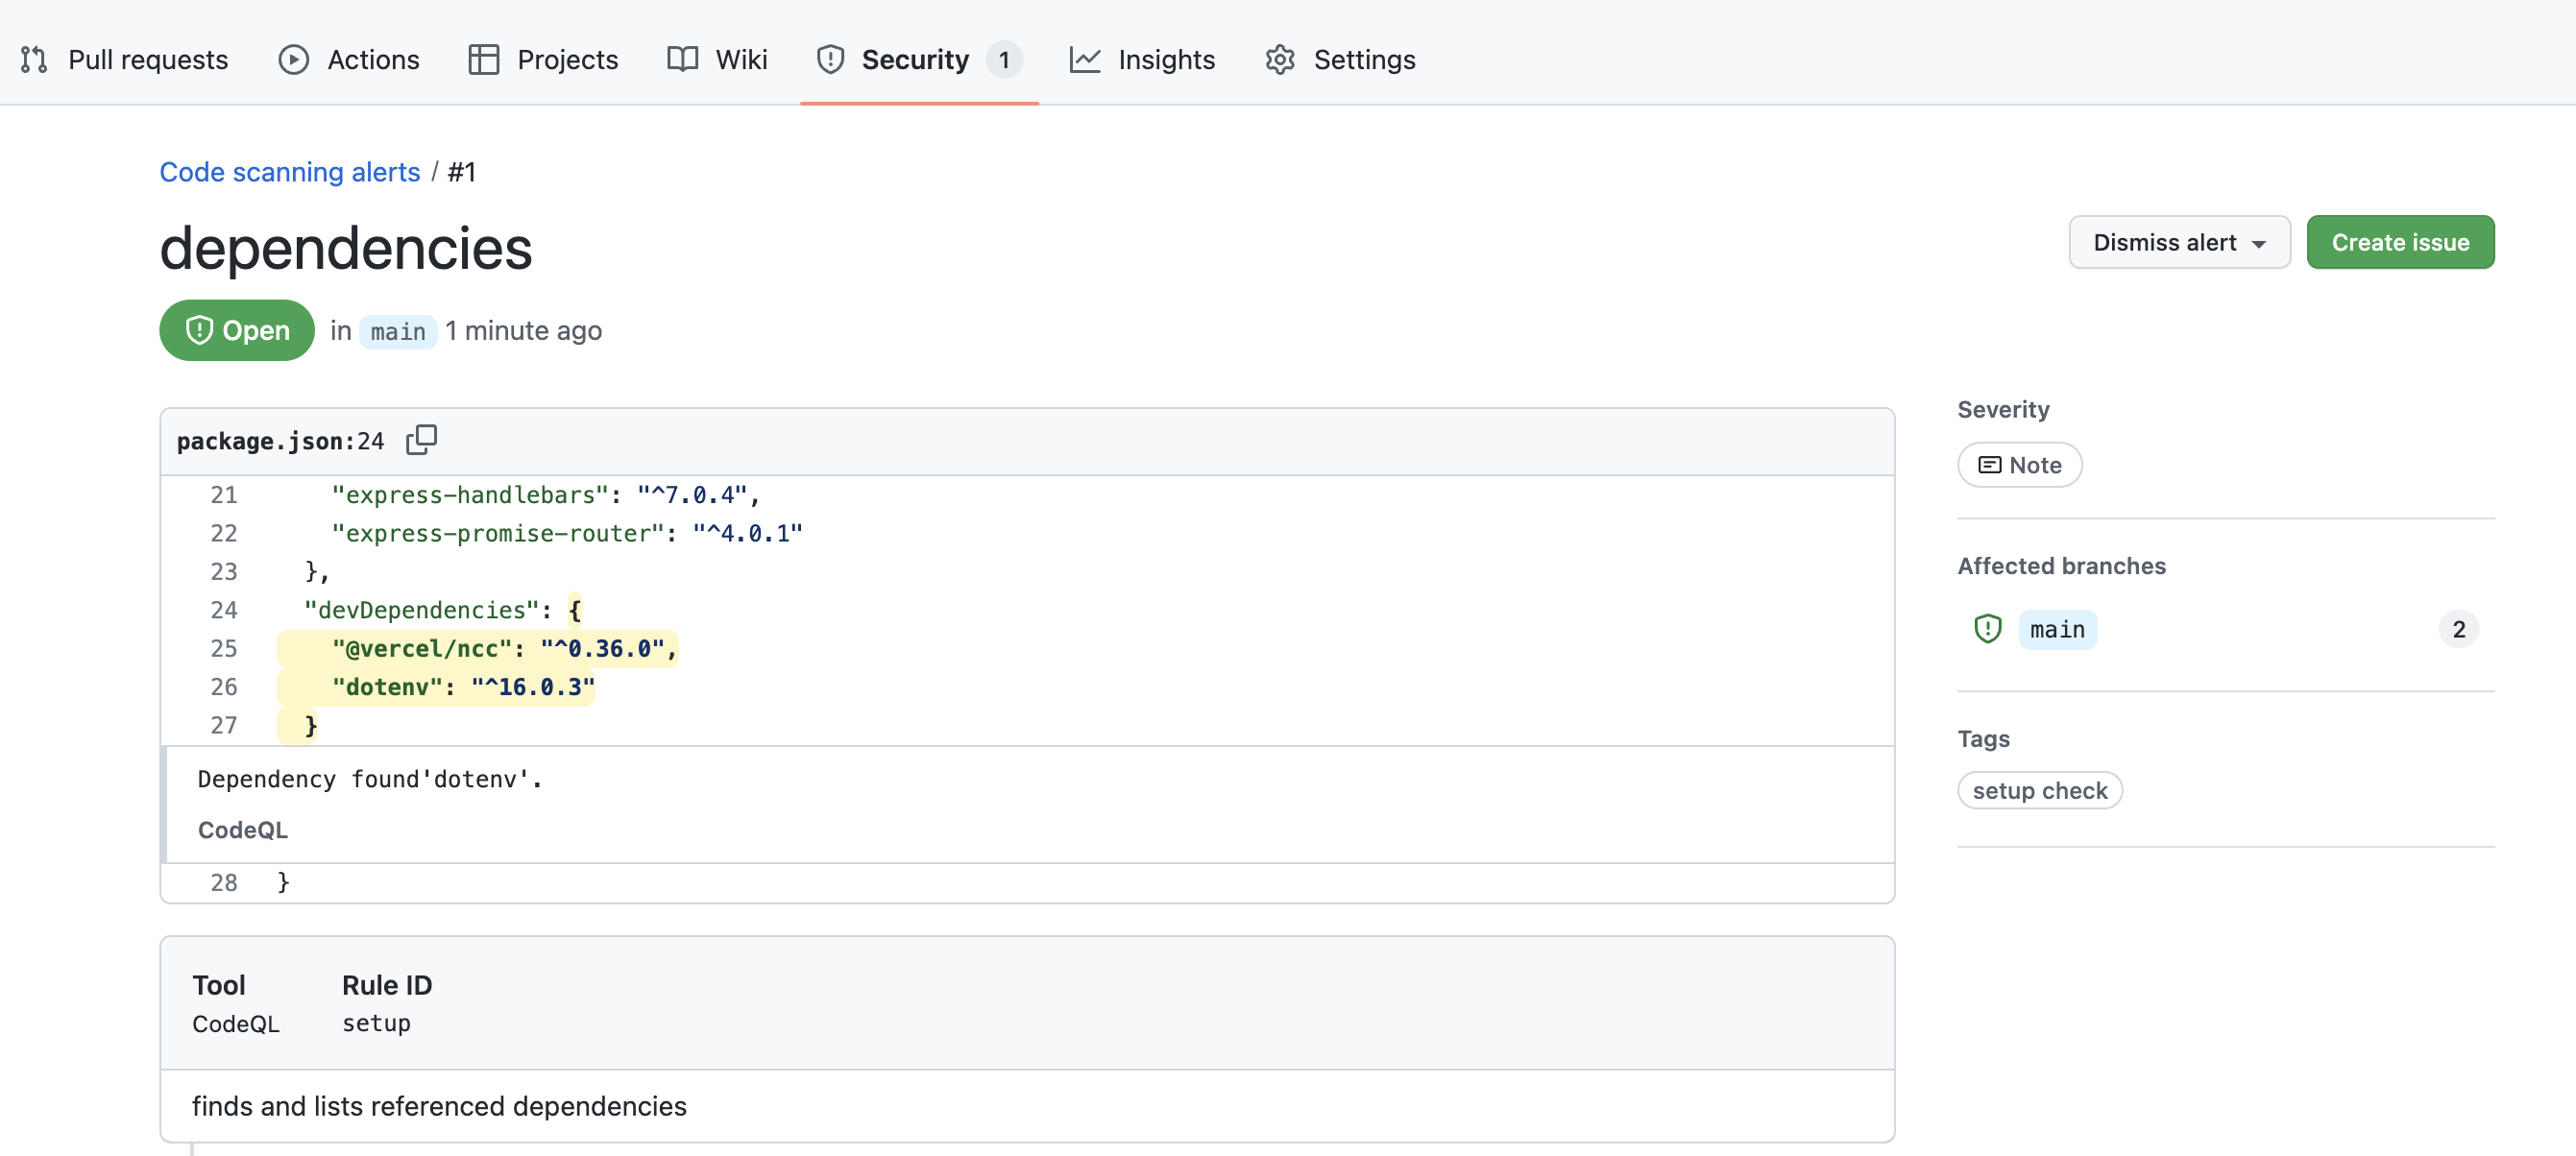Select the Actions play icon
This screenshot has height=1156, width=2576.
click(291, 59)
